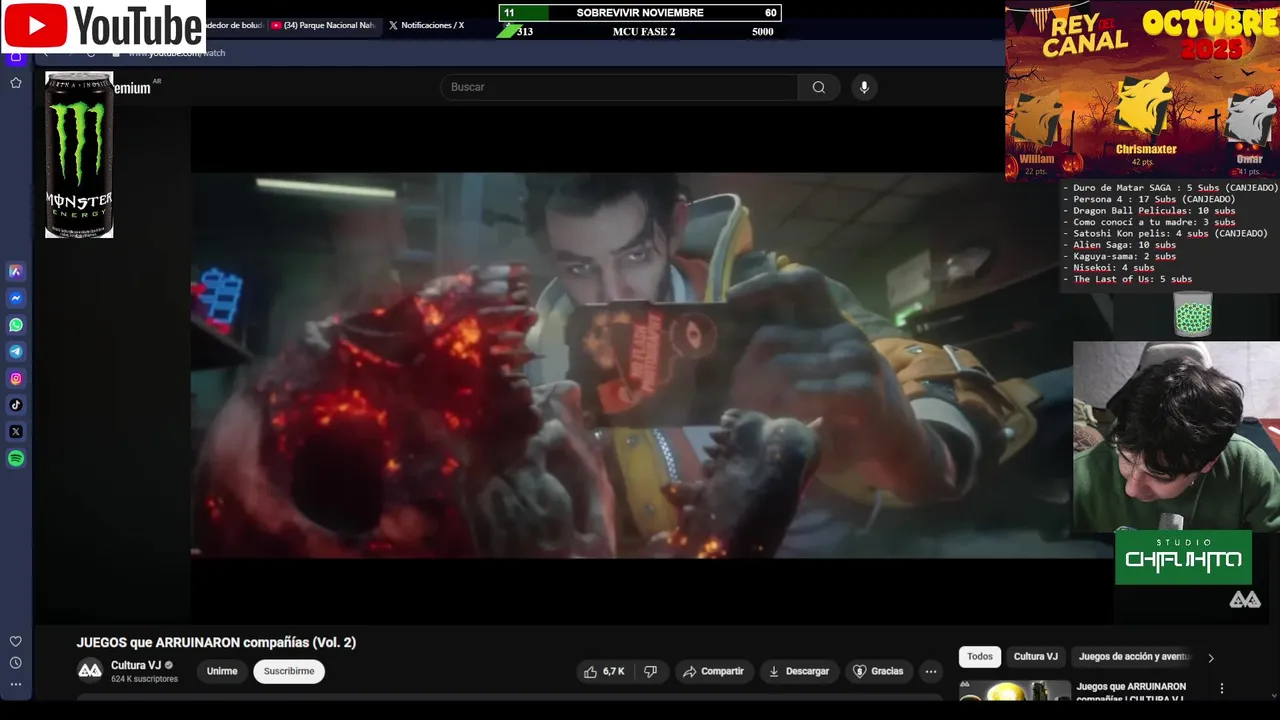The image size is (1280, 720).
Task: Open more actions three-dots below video
Action: pyautogui.click(x=931, y=671)
